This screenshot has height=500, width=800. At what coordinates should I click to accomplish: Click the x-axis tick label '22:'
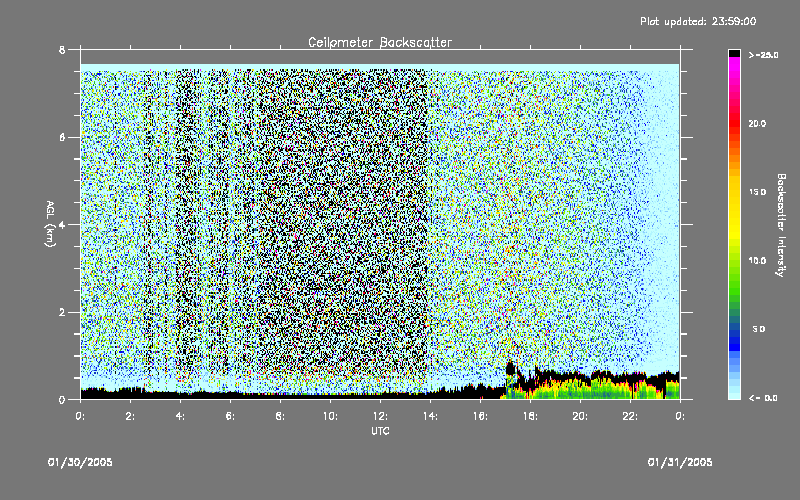click(630, 416)
